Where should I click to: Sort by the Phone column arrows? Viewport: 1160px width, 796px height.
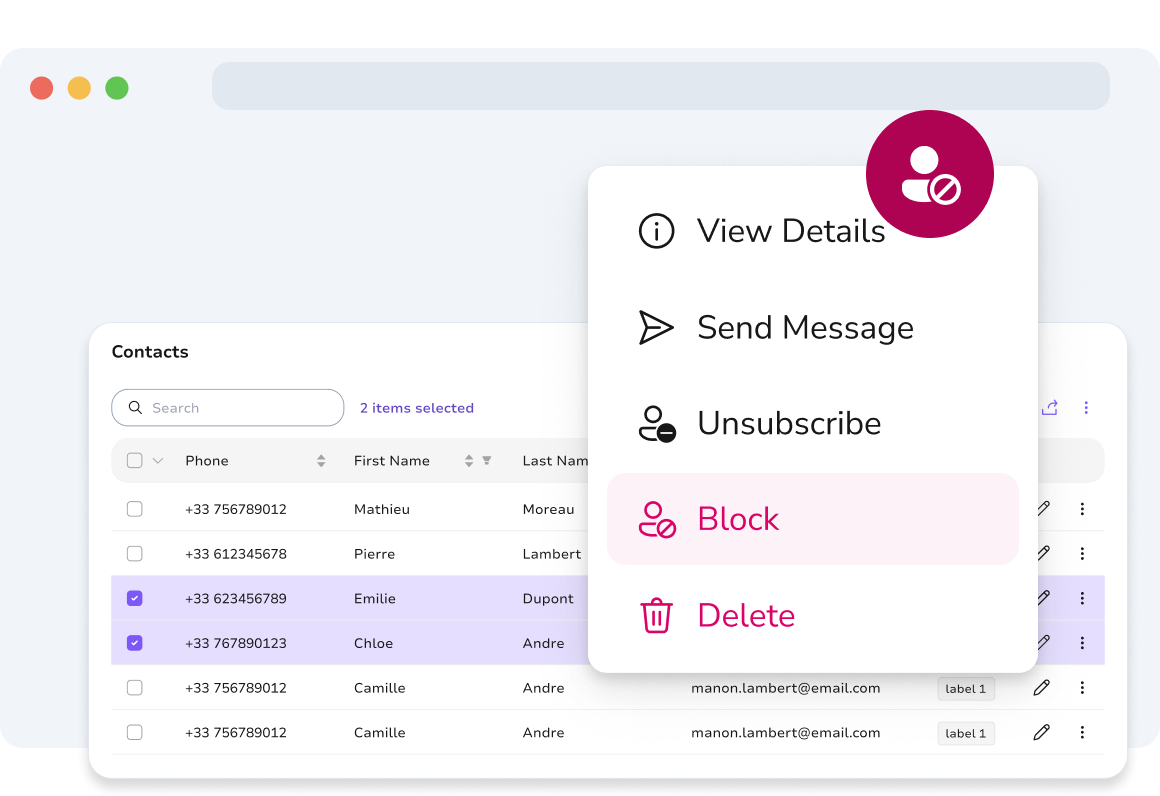click(x=321, y=460)
